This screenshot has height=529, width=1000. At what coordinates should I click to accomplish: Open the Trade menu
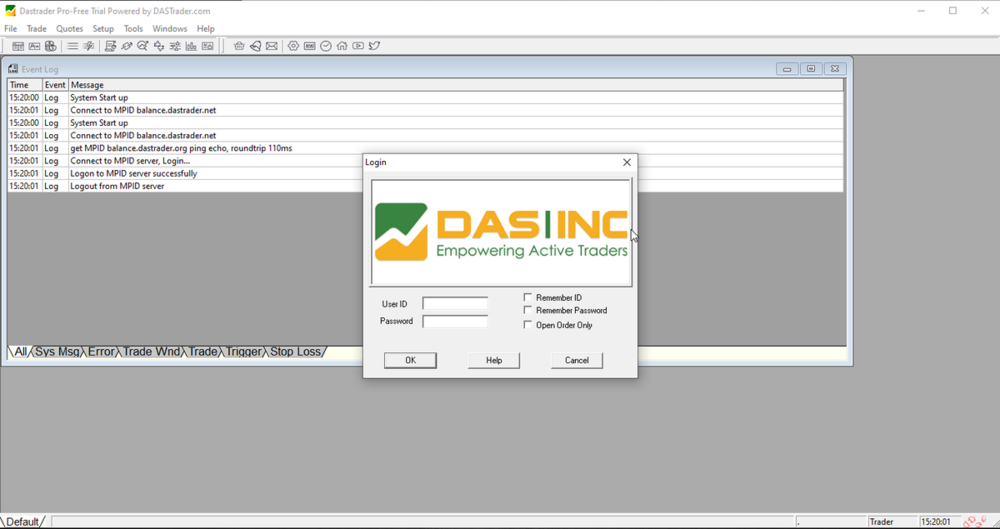tap(36, 29)
